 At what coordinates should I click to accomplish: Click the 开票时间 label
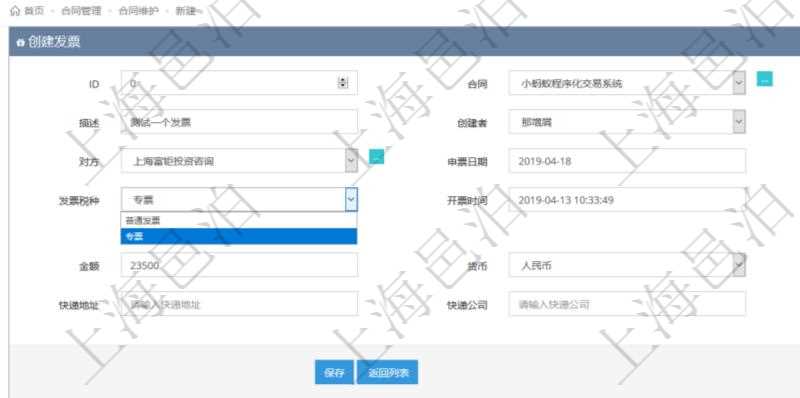click(x=467, y=201)
